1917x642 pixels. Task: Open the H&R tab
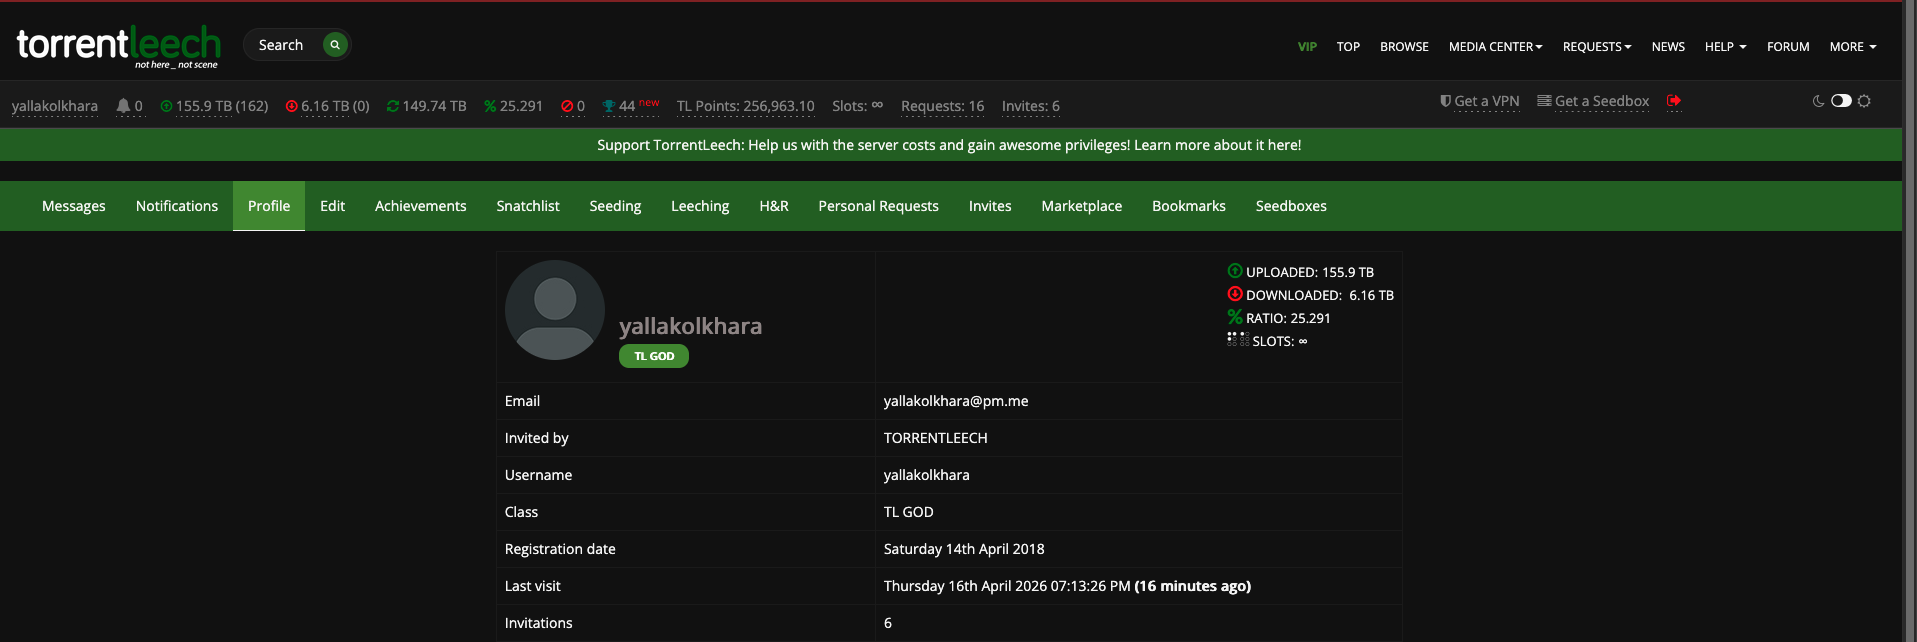(x=774, y=206)
